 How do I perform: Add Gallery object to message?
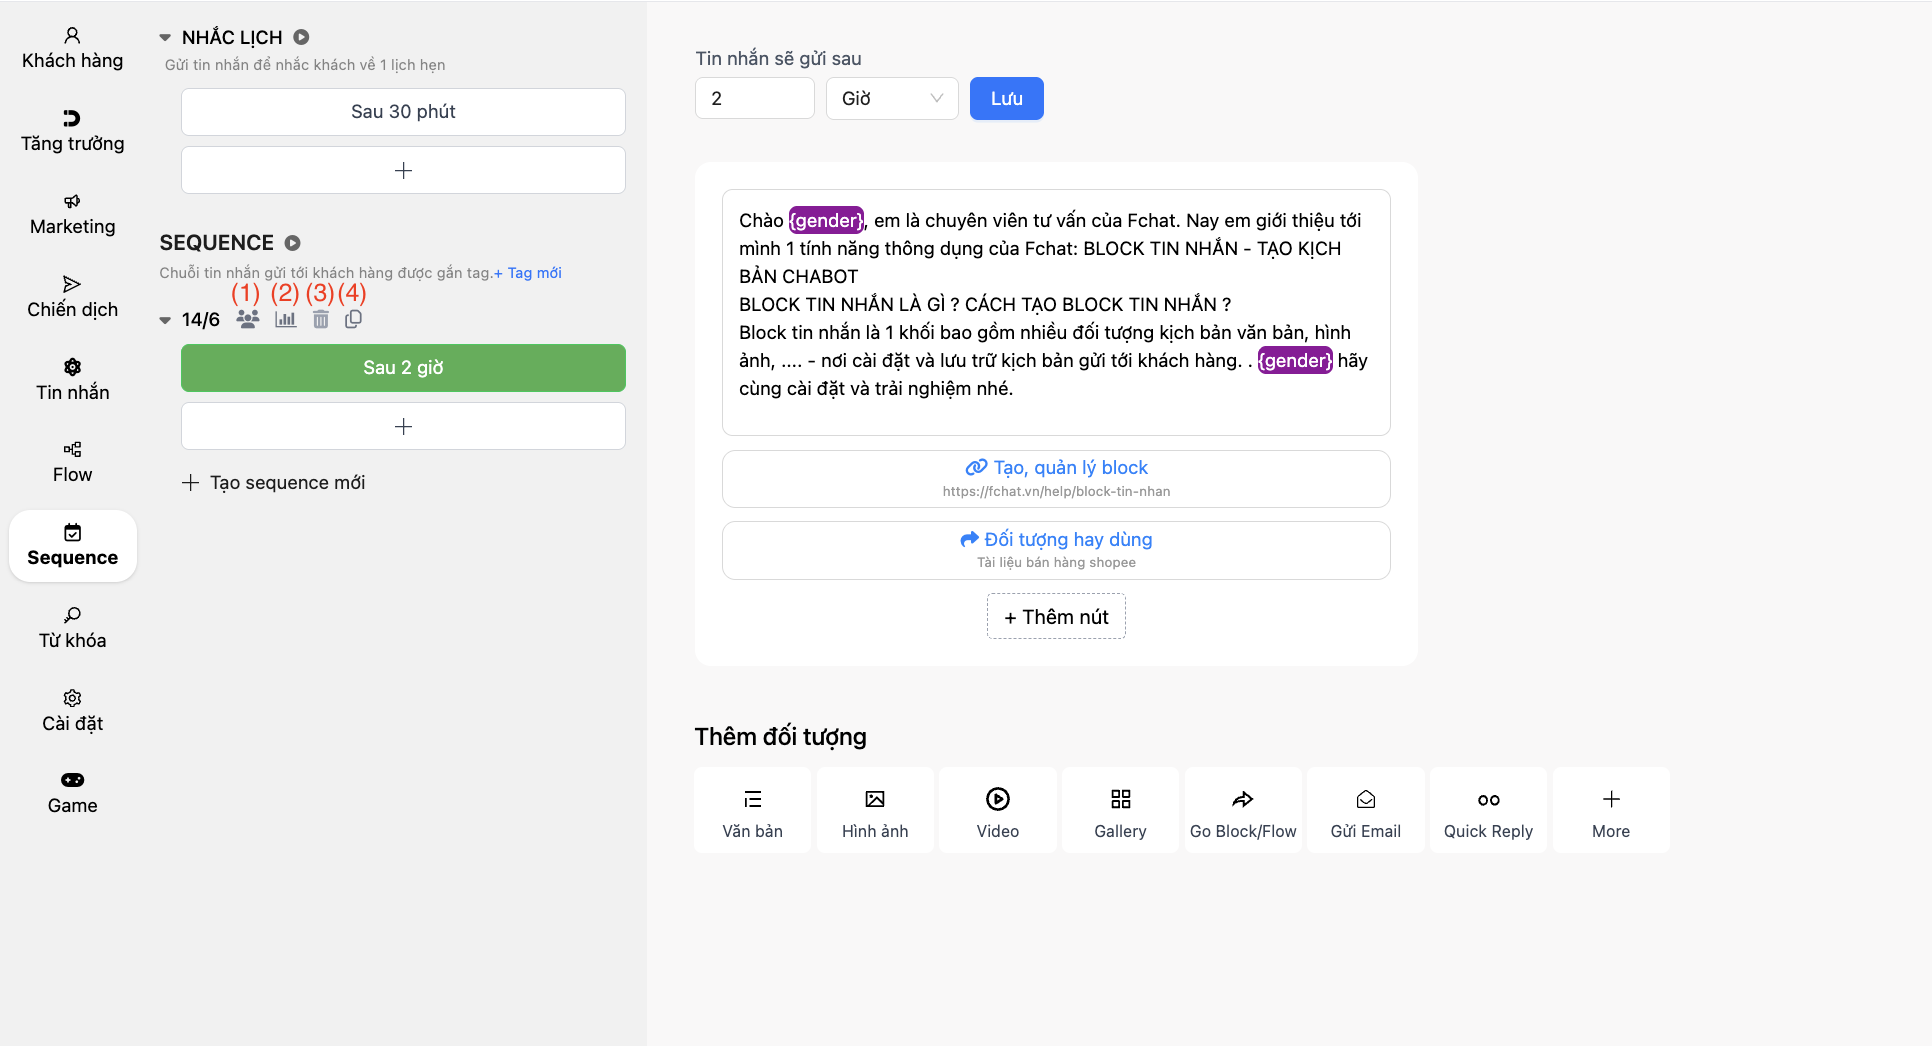point(1120,810)
